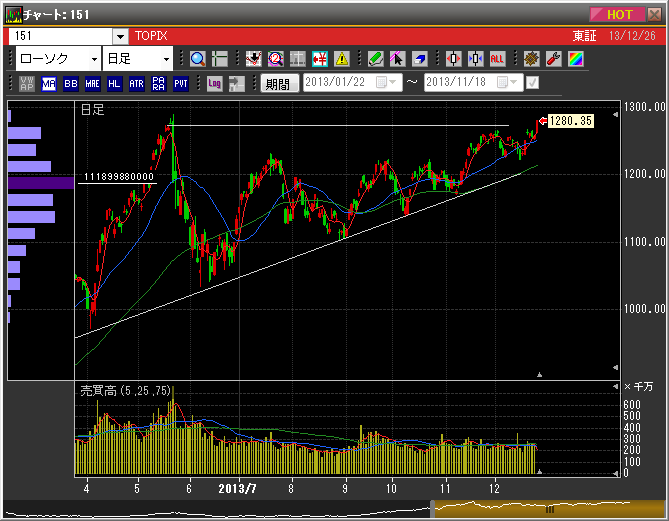Toggle the PARA parabolic indicator

(159, 84)
